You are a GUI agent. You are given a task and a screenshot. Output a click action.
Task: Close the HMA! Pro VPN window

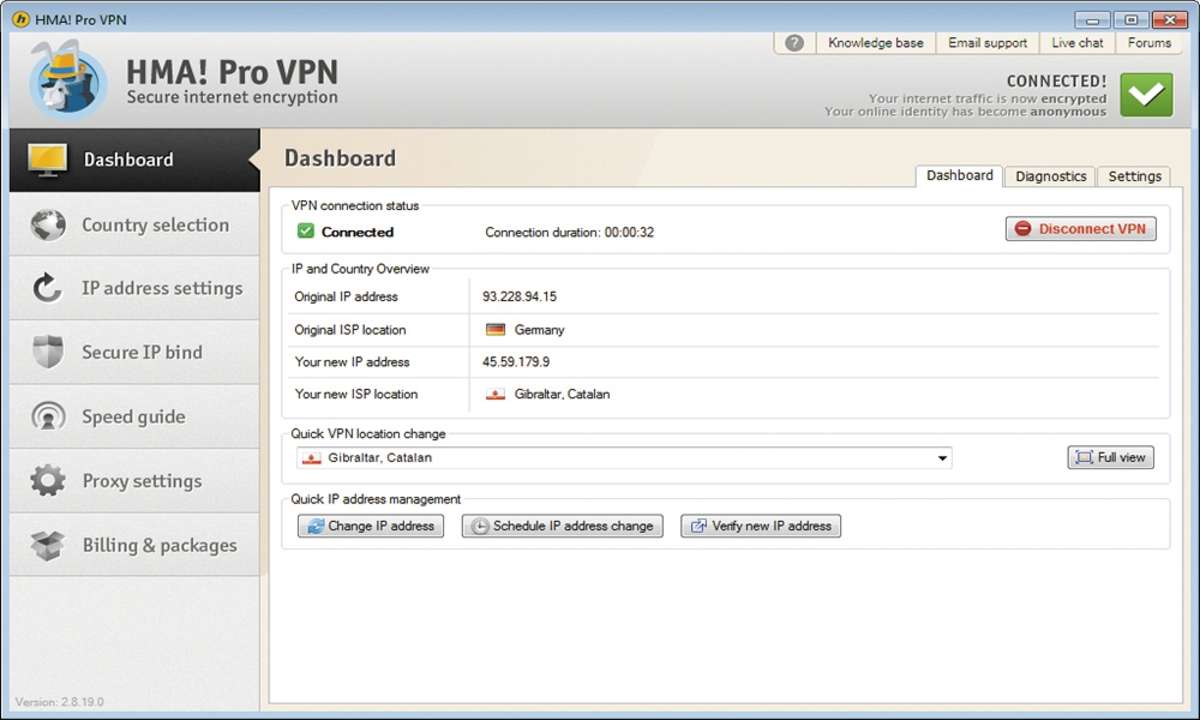click(1169, 20)
